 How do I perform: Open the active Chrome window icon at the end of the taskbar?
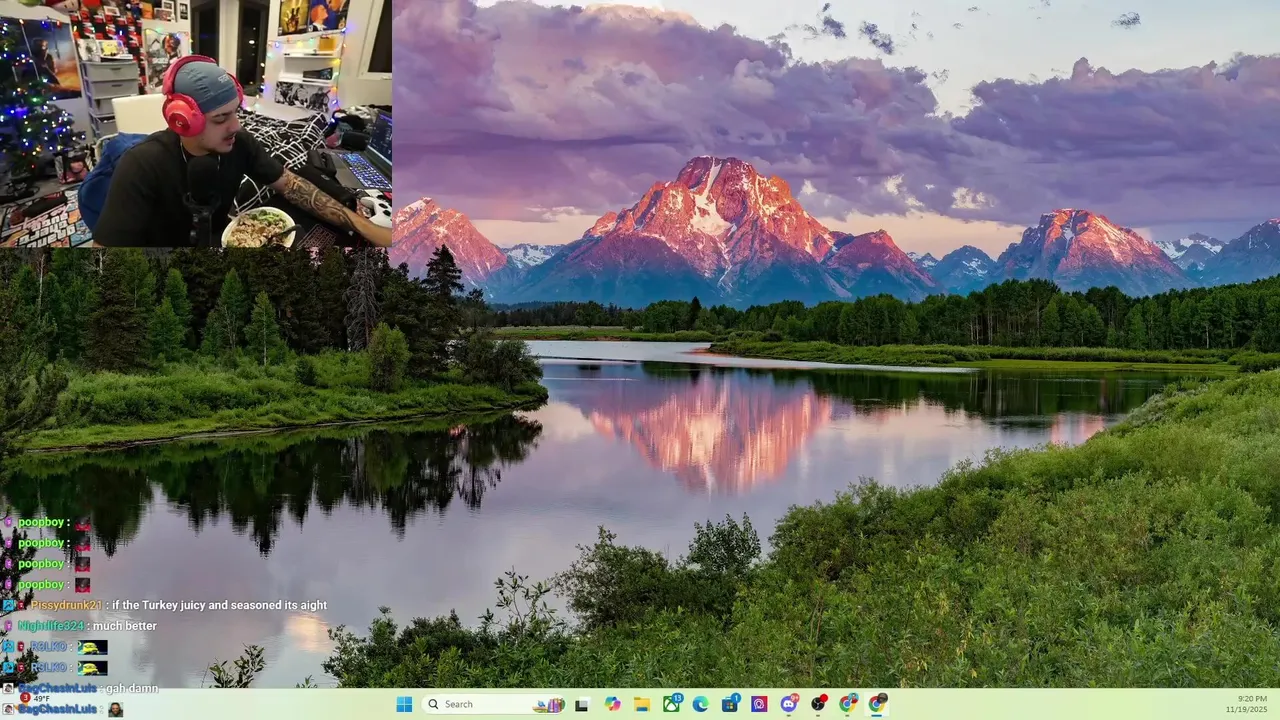pos(877,704)
